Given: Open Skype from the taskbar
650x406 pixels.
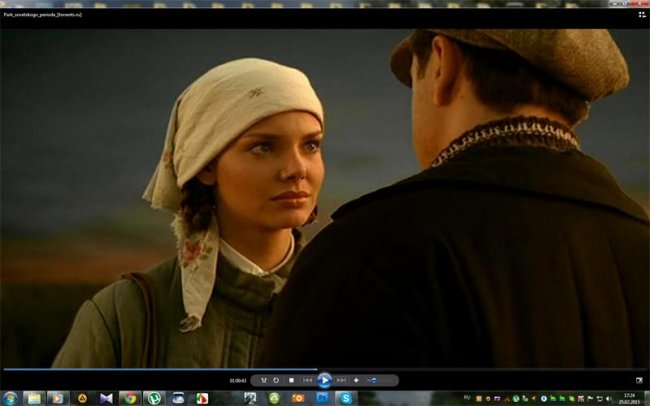Looking at the screenshot, I should coord(346,398).
